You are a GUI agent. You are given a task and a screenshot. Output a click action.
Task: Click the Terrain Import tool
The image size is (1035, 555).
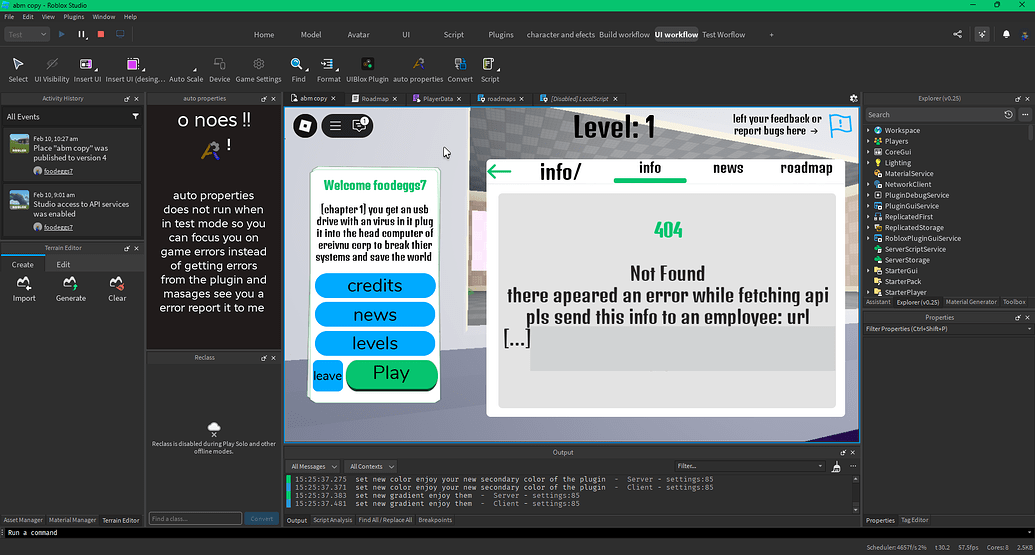[24, 289]
